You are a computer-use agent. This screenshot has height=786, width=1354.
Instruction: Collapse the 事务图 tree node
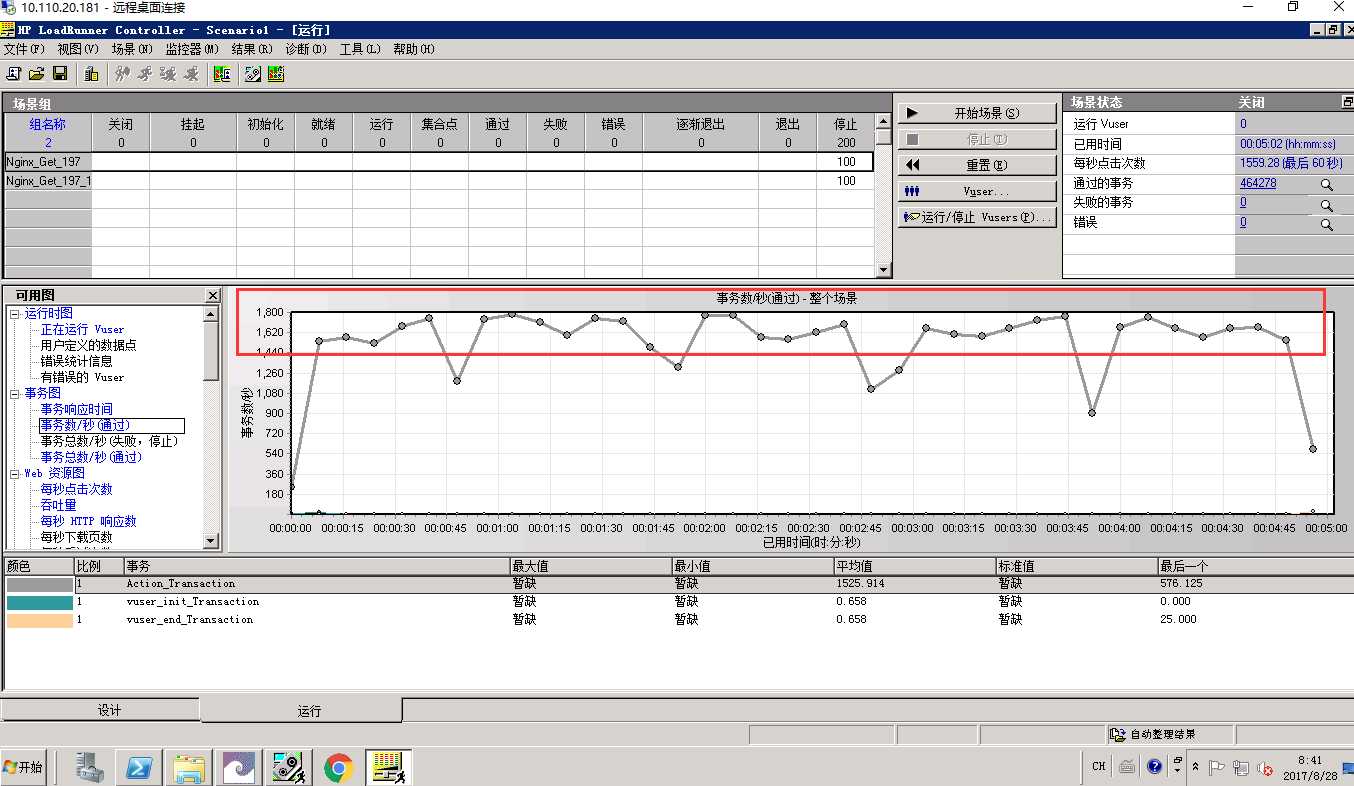15,394
